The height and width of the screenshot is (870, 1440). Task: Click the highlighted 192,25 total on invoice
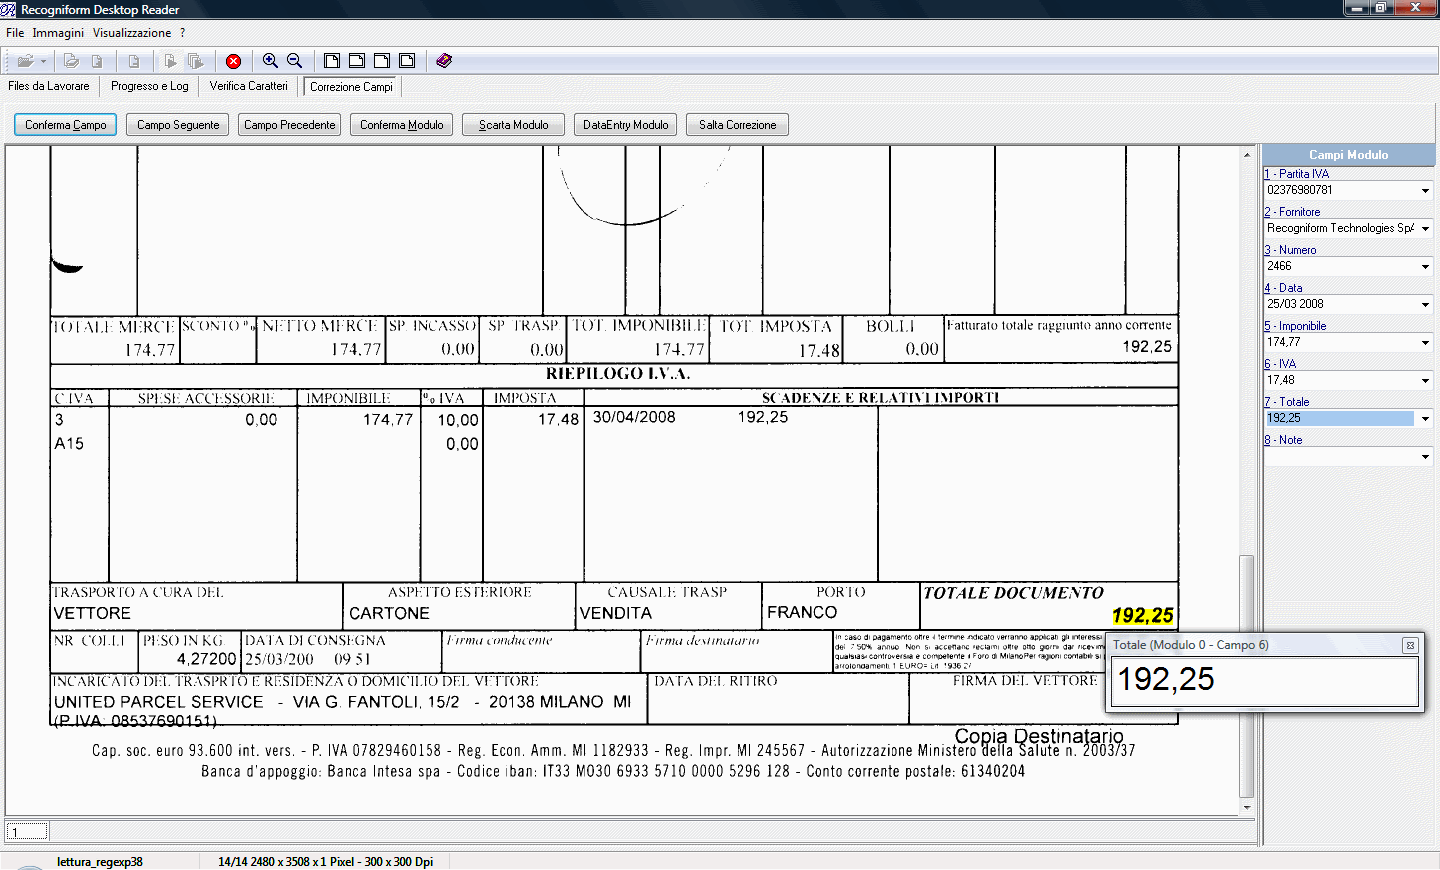(1143, 616)
